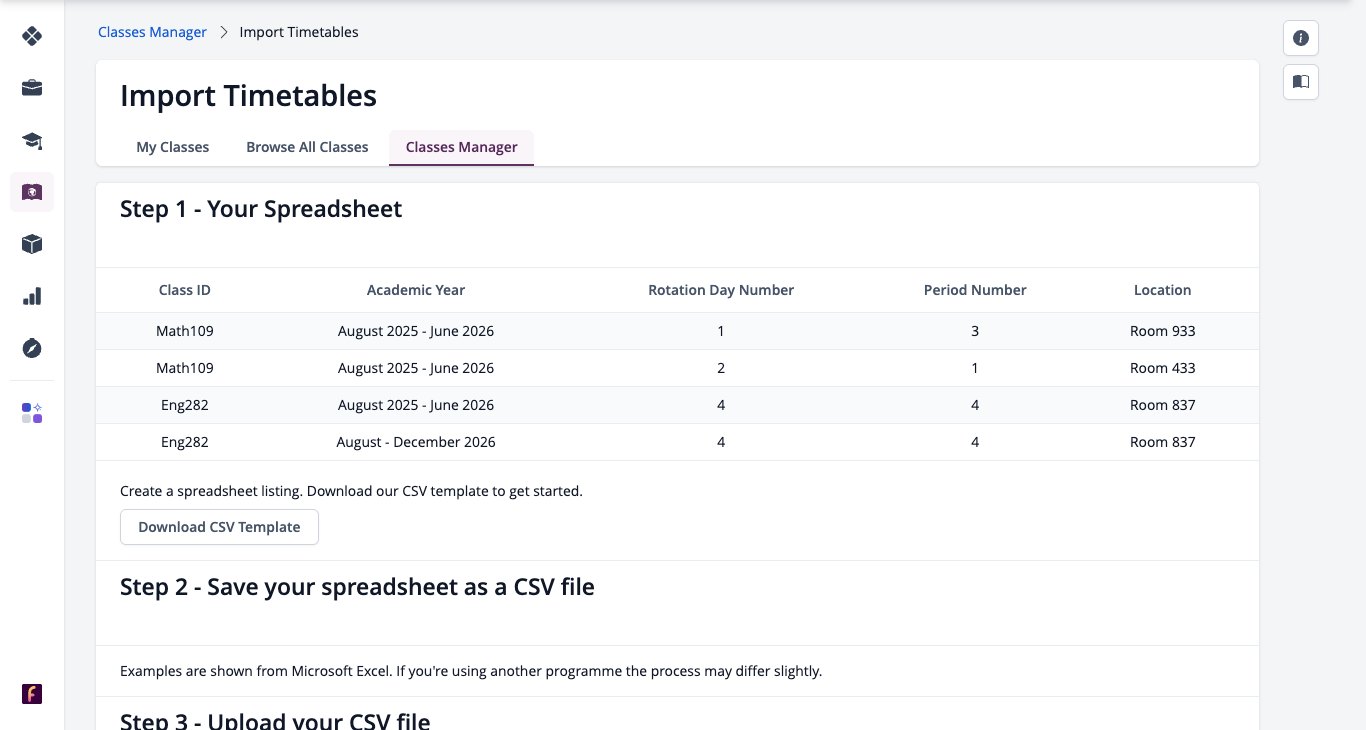Click the Class ID column header
1366x730 pixels.
click(185, 290)
